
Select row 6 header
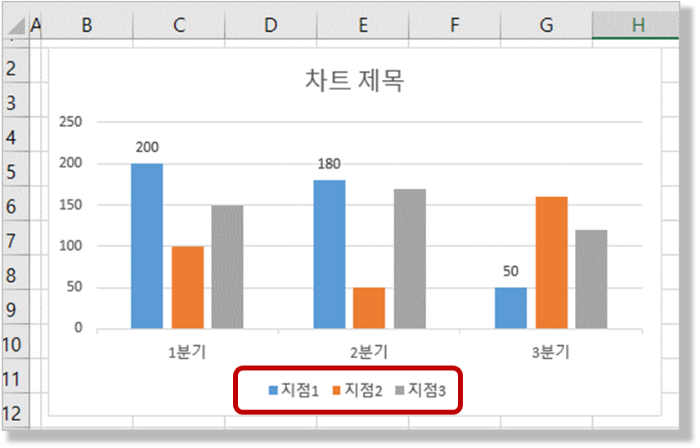(15, 203)
